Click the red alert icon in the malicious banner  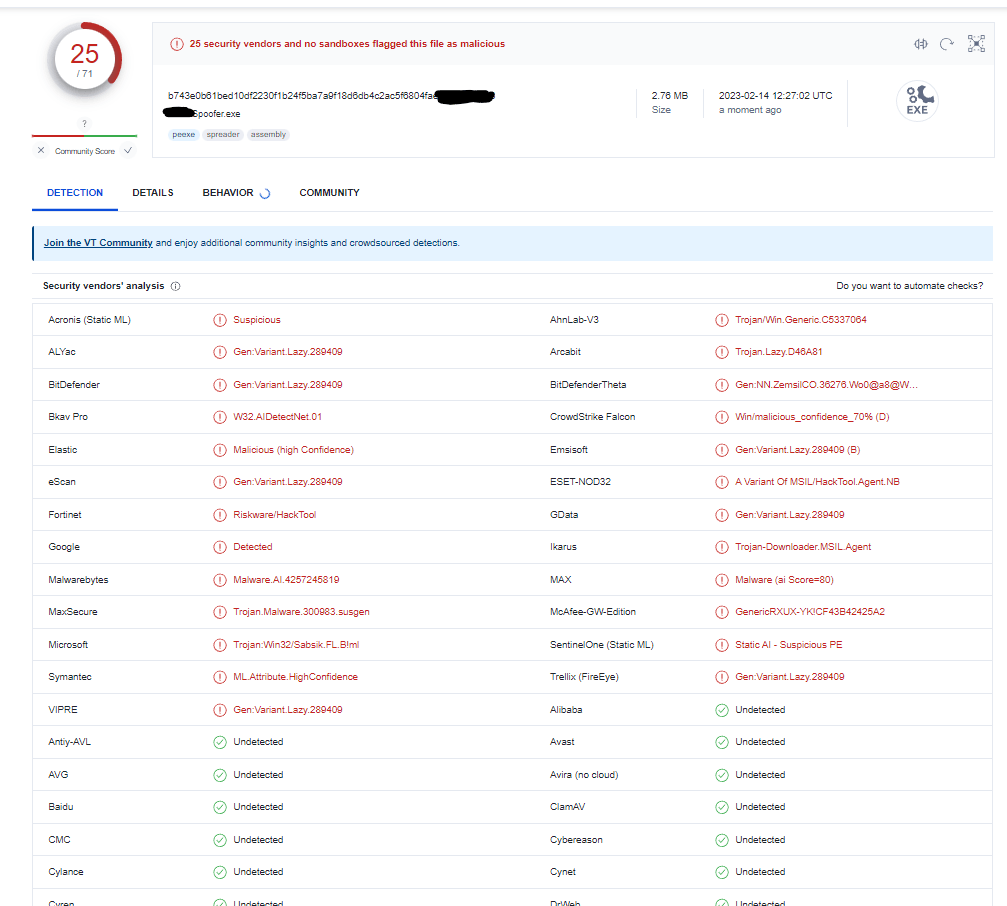pos(177,44)
